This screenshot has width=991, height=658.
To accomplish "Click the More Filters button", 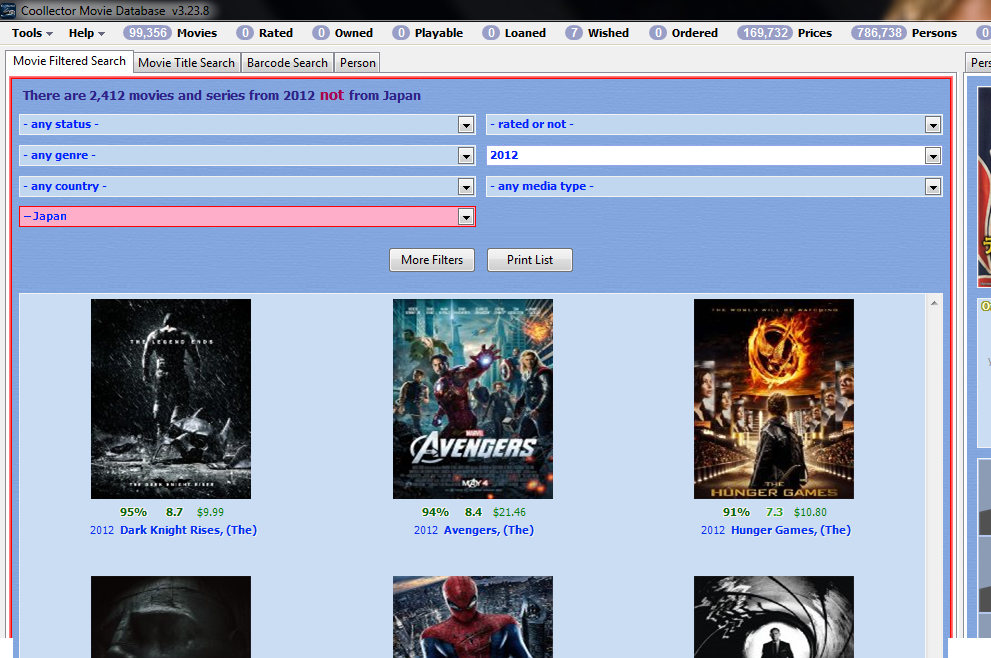I will pos(432,260).
